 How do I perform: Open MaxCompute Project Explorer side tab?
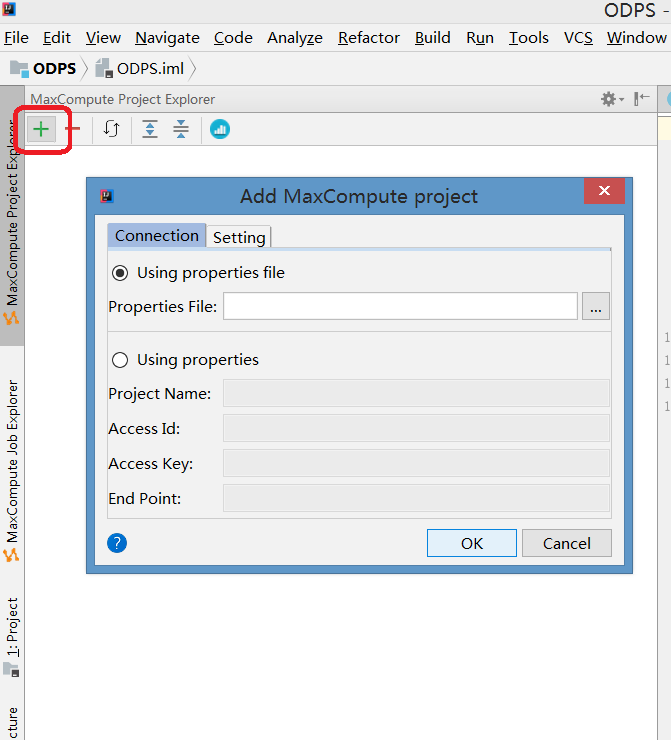point(12,216)
